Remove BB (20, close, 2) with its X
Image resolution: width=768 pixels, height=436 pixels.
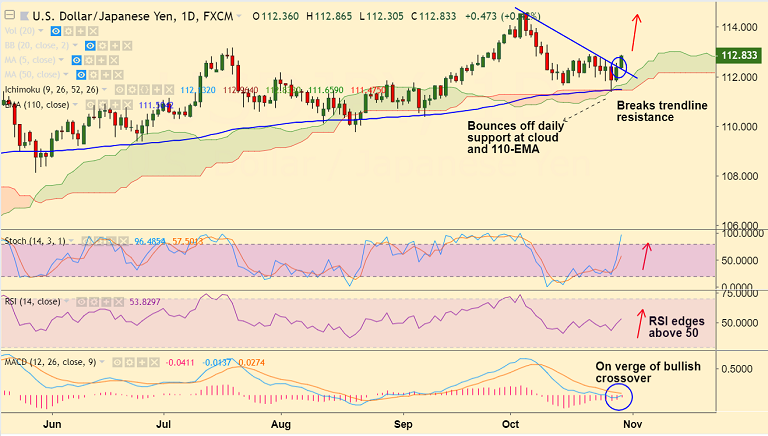tap(127, 46)
